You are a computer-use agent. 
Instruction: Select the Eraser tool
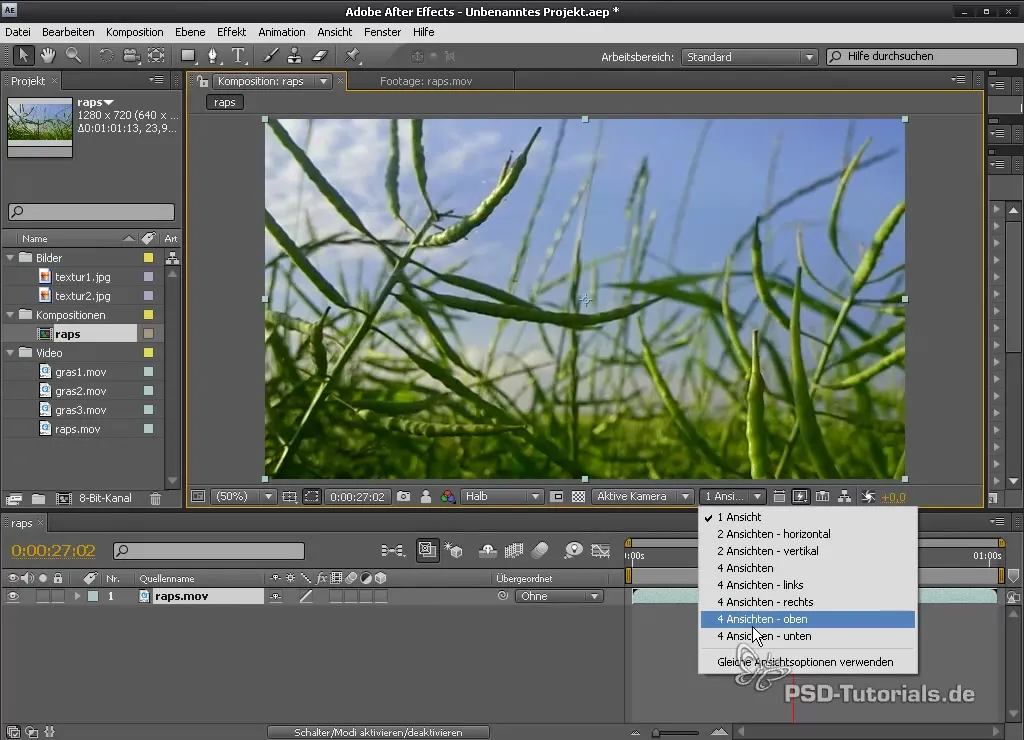click(x=320, y=56)
